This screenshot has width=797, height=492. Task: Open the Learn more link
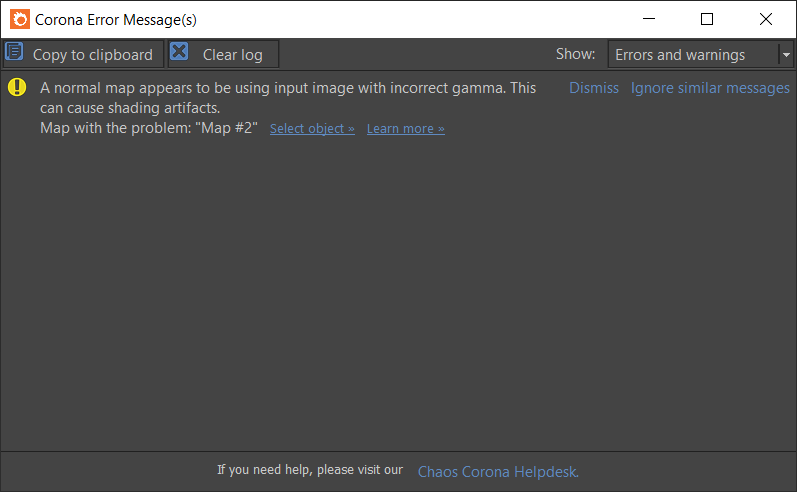coord(406,129)
